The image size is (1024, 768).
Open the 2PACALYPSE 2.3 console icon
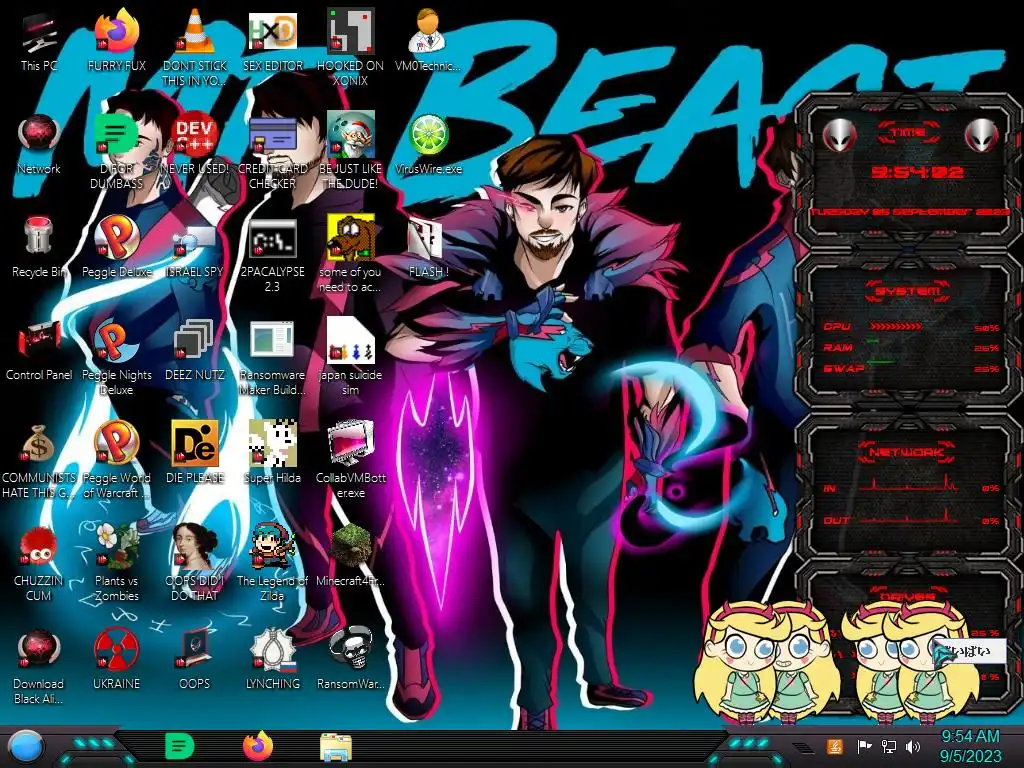pyautogui.click(x=272, y=239)
